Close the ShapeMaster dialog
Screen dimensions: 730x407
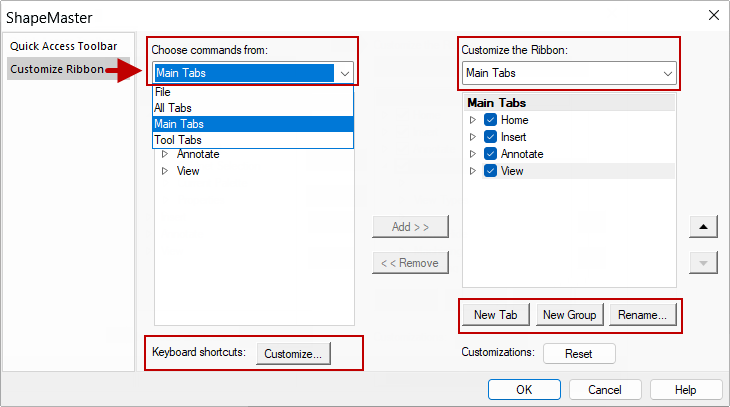point(714,15)
